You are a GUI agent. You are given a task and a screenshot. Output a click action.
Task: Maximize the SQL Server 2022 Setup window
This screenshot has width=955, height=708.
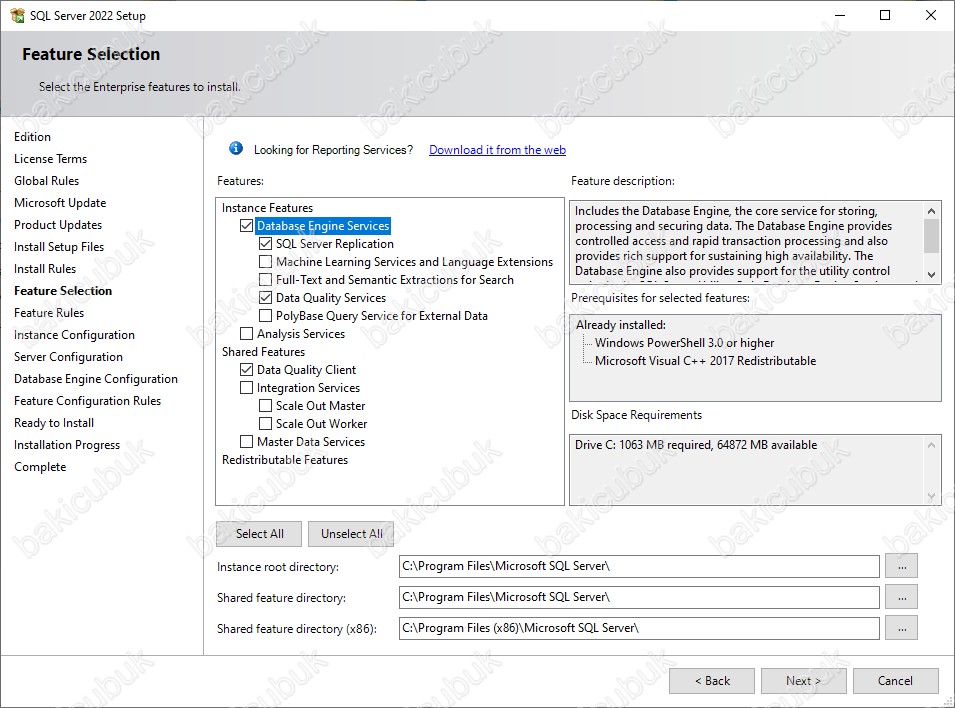885,15
